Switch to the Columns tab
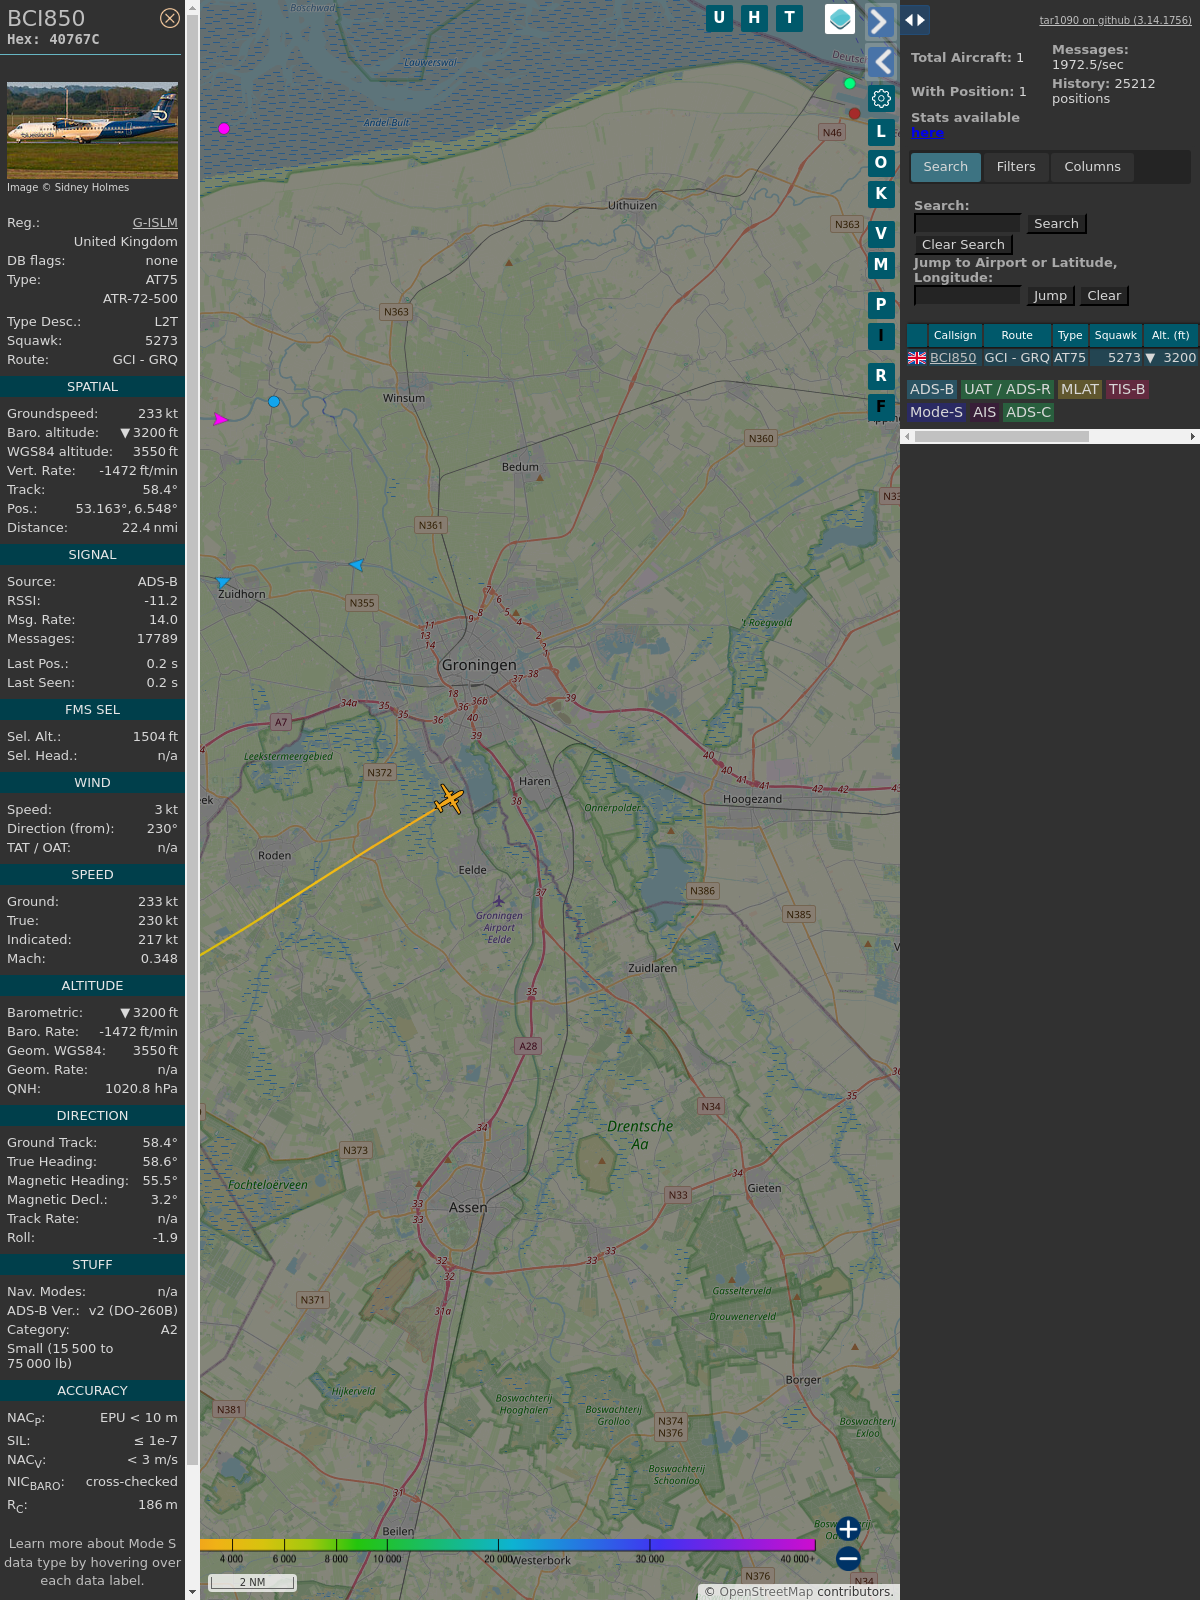Image resolution: width=1200 pixels, height=1600 pixels. (x=1092, y=167)
